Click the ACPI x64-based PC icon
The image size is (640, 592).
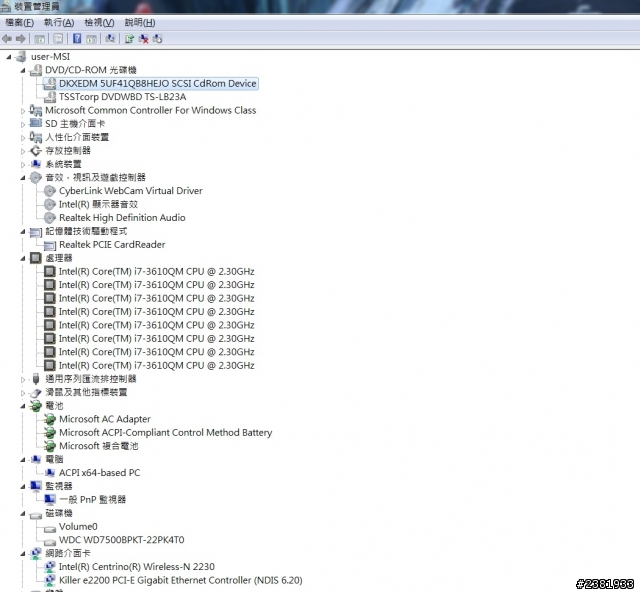click(x=50, y=473)
